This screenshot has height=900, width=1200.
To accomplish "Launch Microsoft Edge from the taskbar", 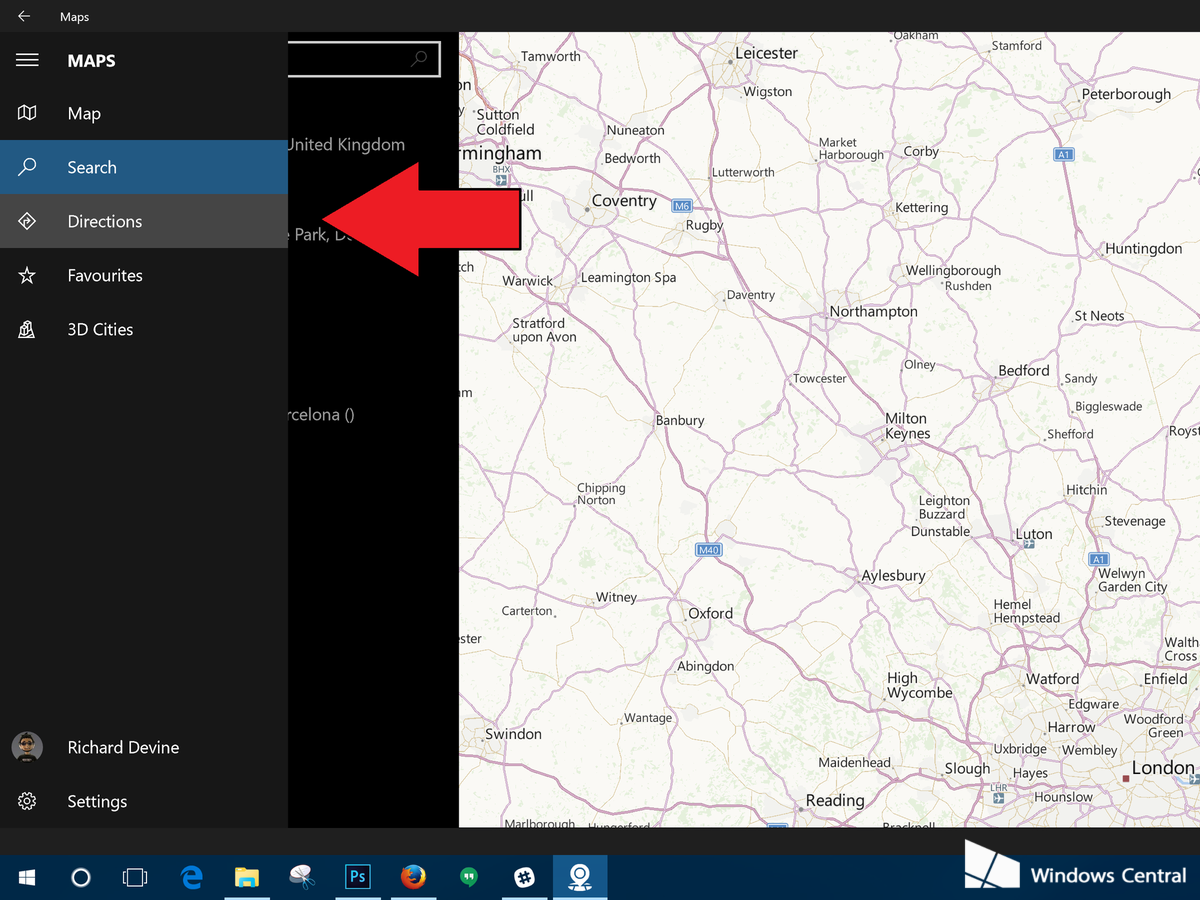I will point(192,877).
